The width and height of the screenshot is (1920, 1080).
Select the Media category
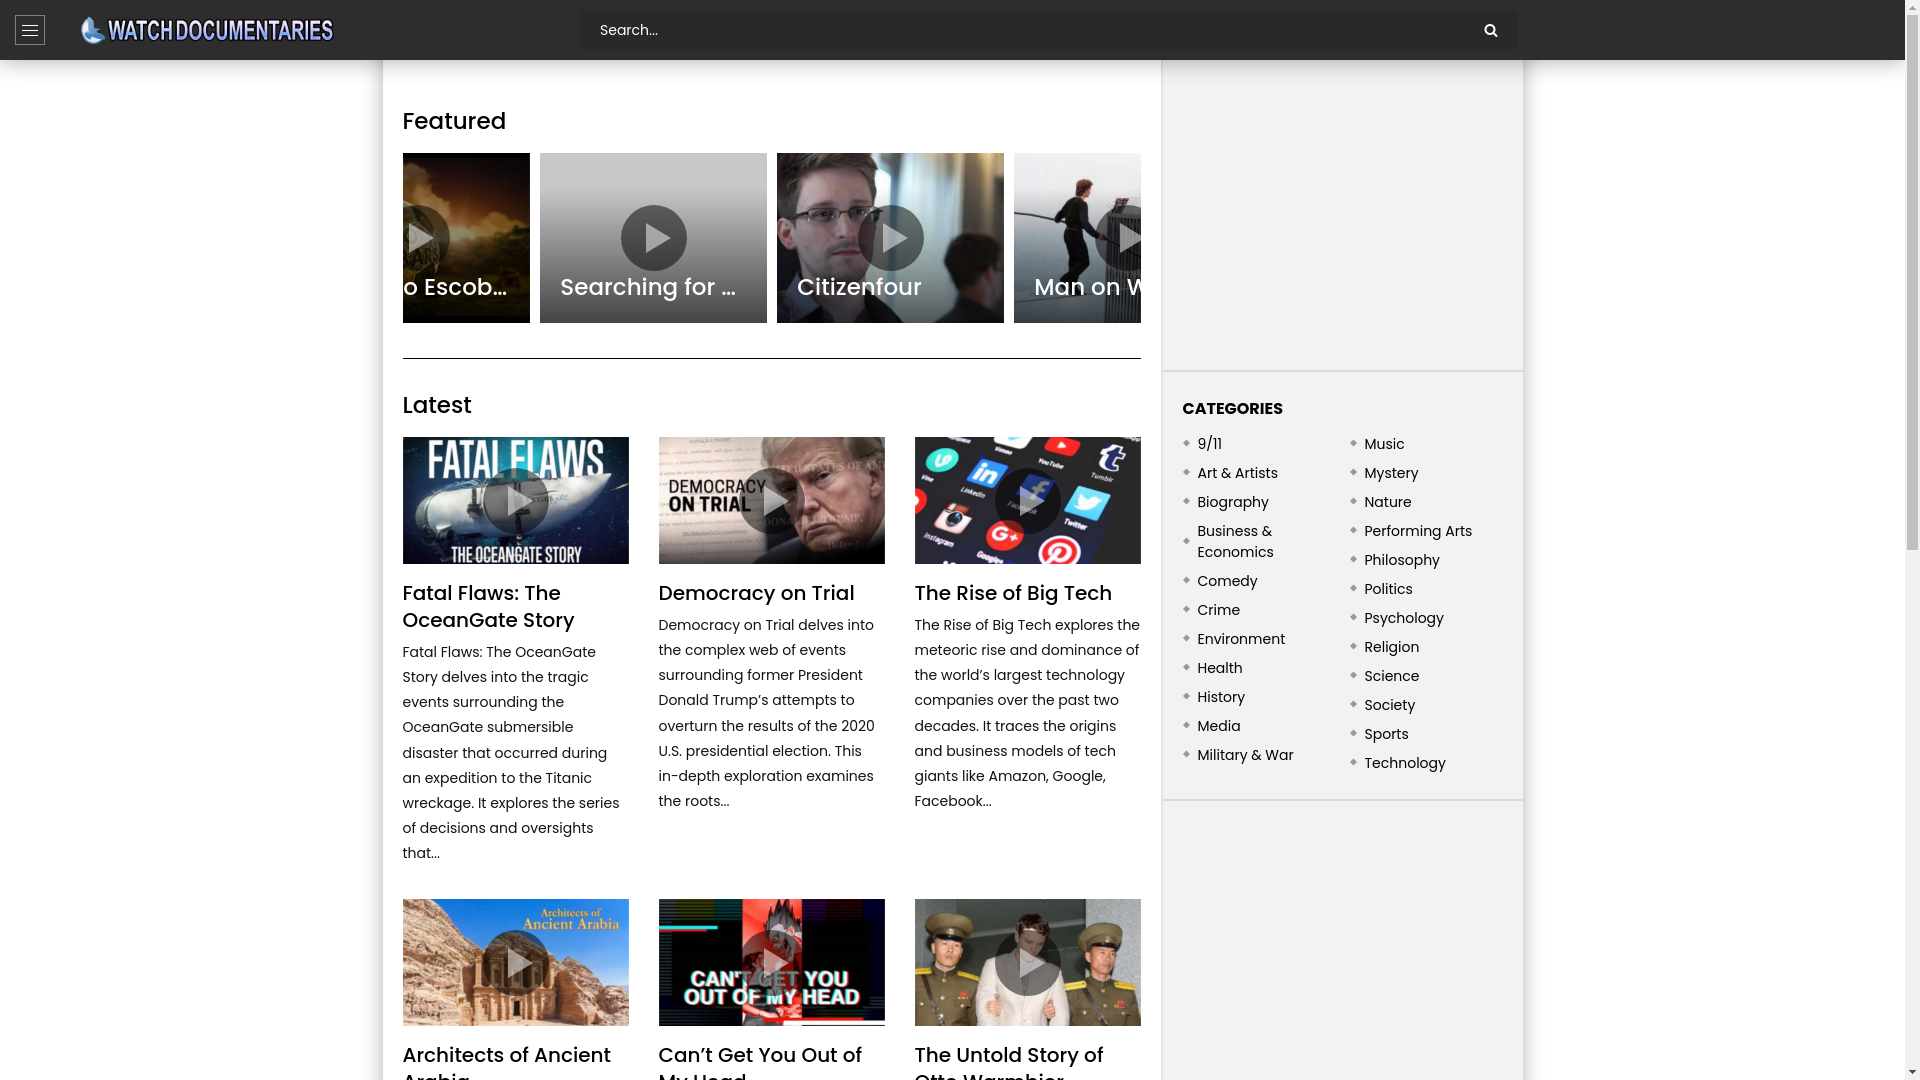1218,726
